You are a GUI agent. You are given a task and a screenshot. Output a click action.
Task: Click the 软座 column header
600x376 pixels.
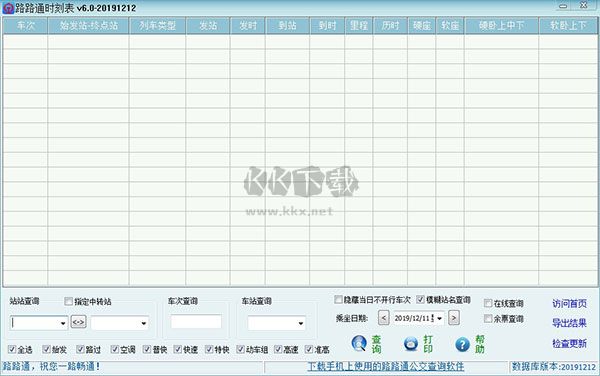(x=450, y=26)
